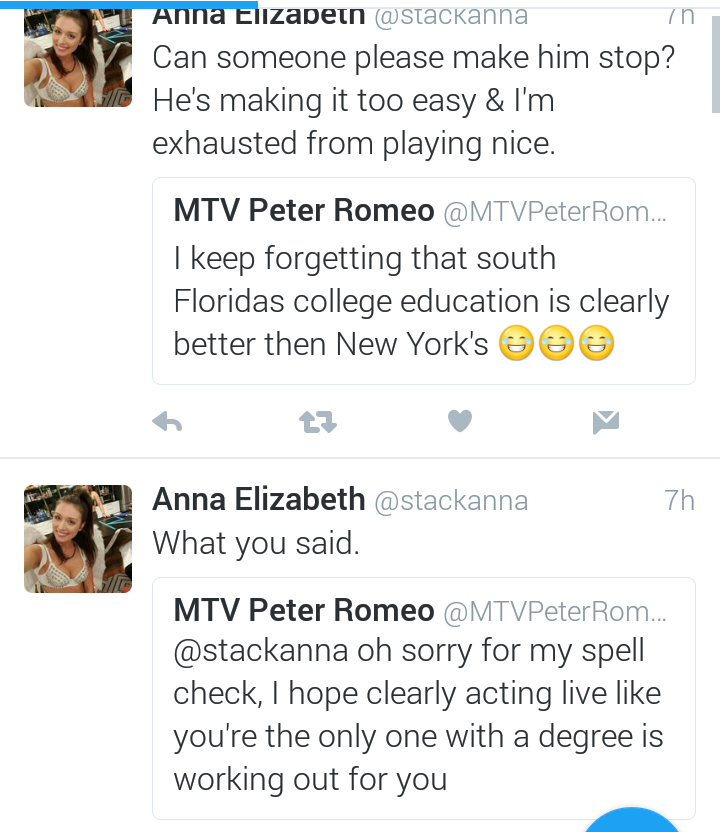The width and height of the screenshot is (720, 832).
Task: Open the quoted 'south Floridas college education' tweet
Action: 423,281
